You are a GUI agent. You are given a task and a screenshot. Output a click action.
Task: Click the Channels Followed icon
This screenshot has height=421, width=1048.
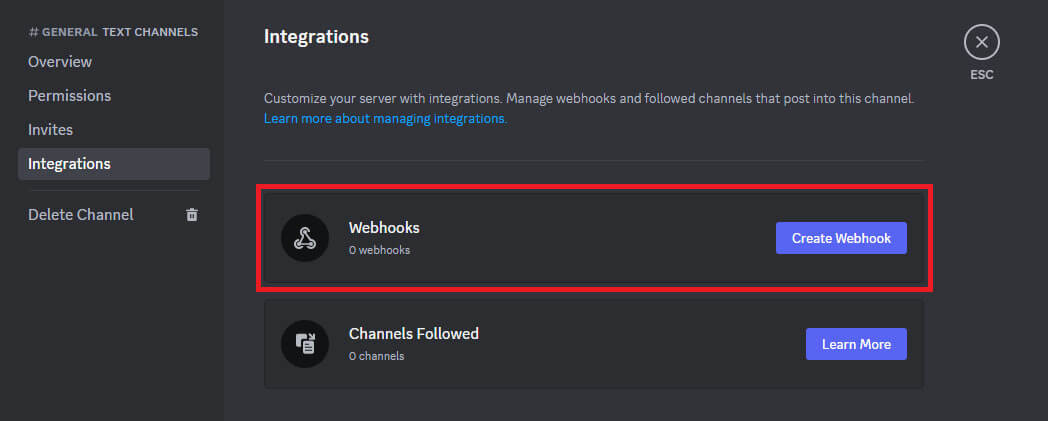pos(305,344)
